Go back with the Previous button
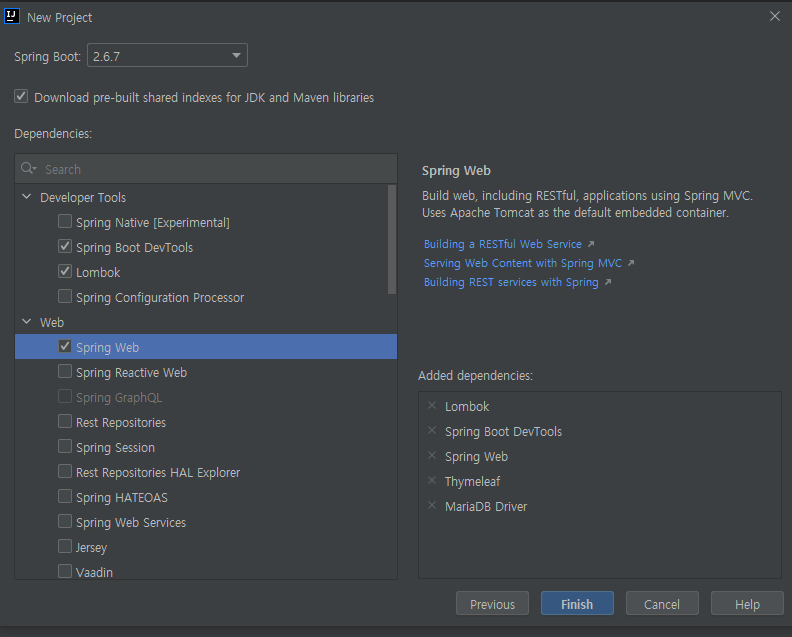This screenshot has width=792, height=637. click(492, 604)
